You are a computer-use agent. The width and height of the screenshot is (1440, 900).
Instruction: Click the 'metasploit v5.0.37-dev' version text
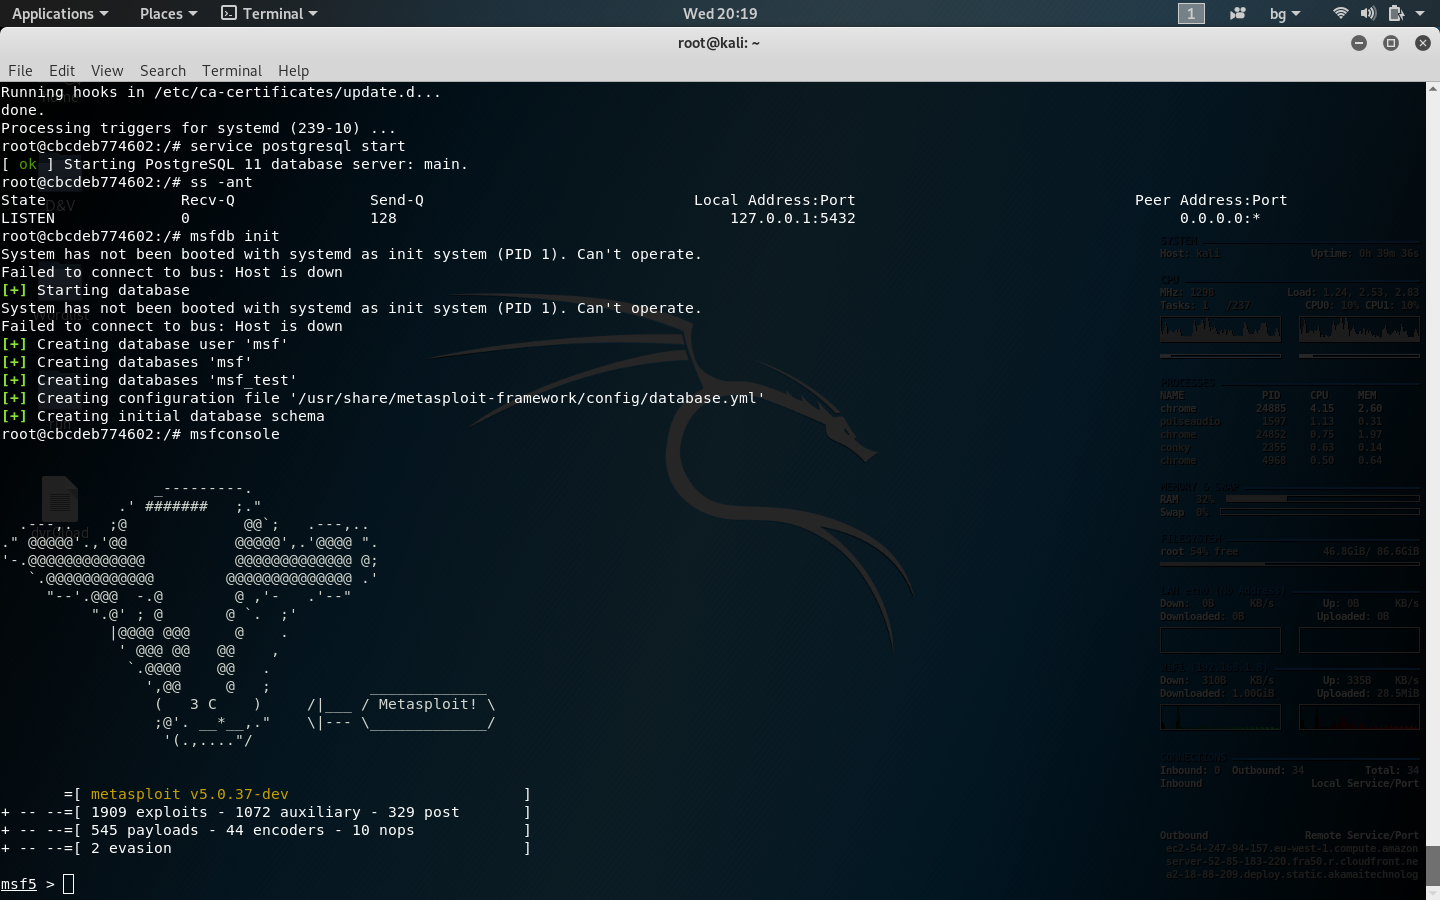pos(190,794)
